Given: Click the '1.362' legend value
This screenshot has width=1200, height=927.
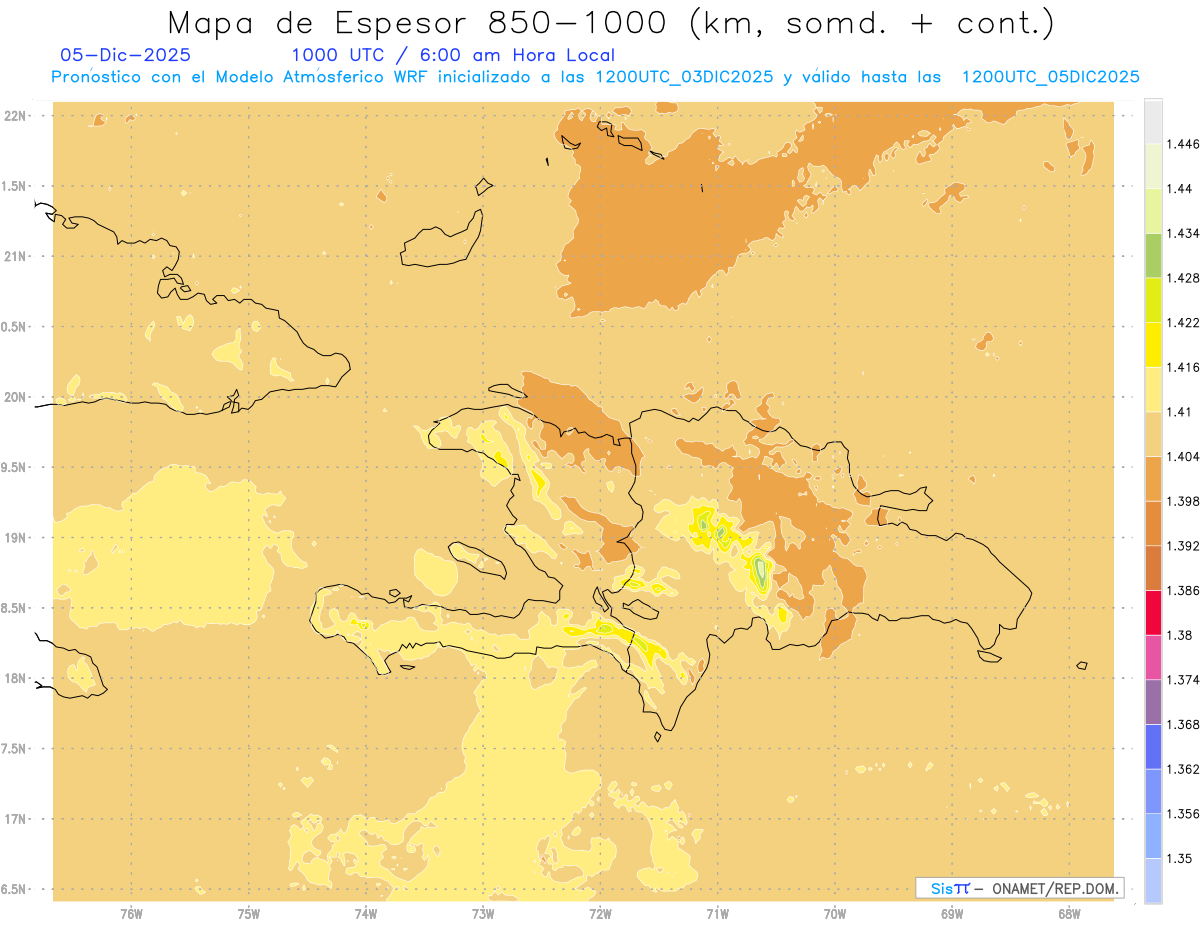Looking at the screenshot, I should point(1185,769).
